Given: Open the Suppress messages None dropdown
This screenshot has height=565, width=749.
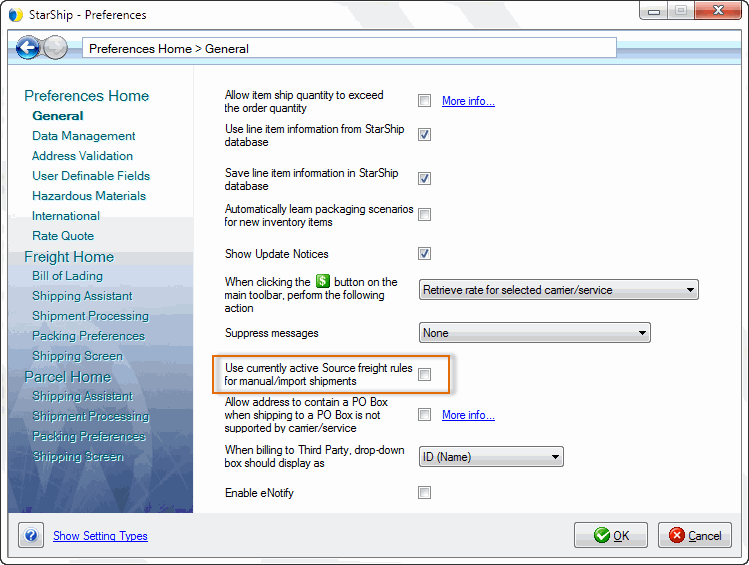Looking at the screenshot, I should [535, 333].
